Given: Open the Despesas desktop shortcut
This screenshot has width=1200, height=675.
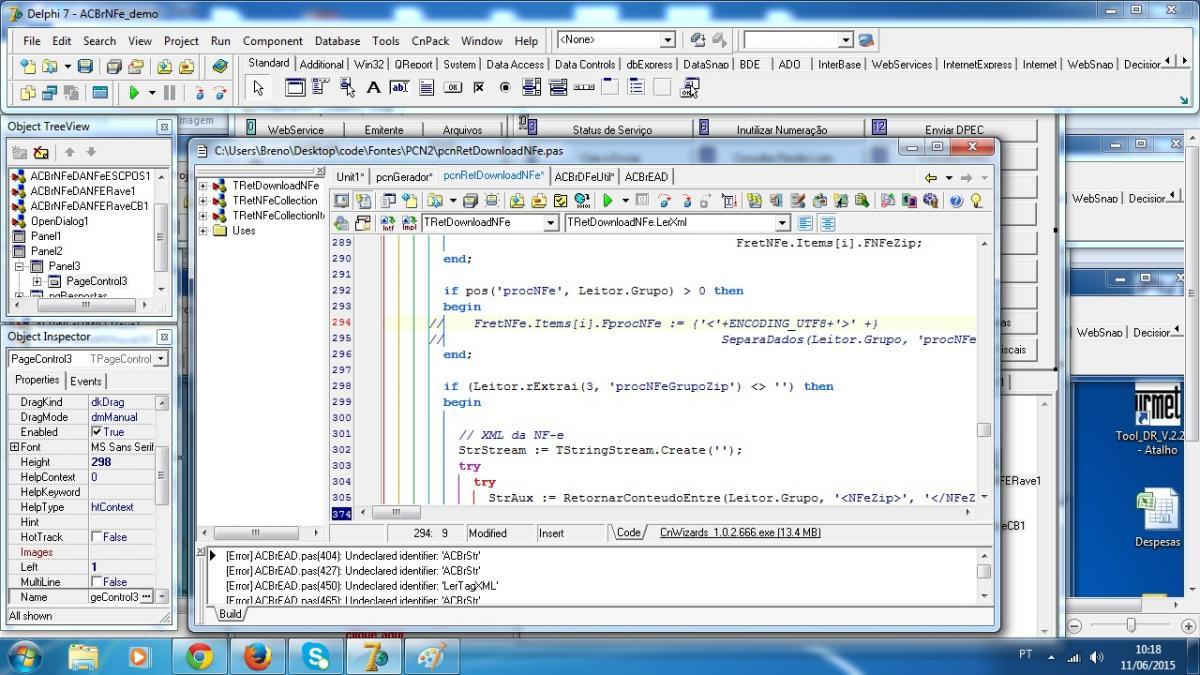Looking at the screenshot, I should tap(1157, 519).
